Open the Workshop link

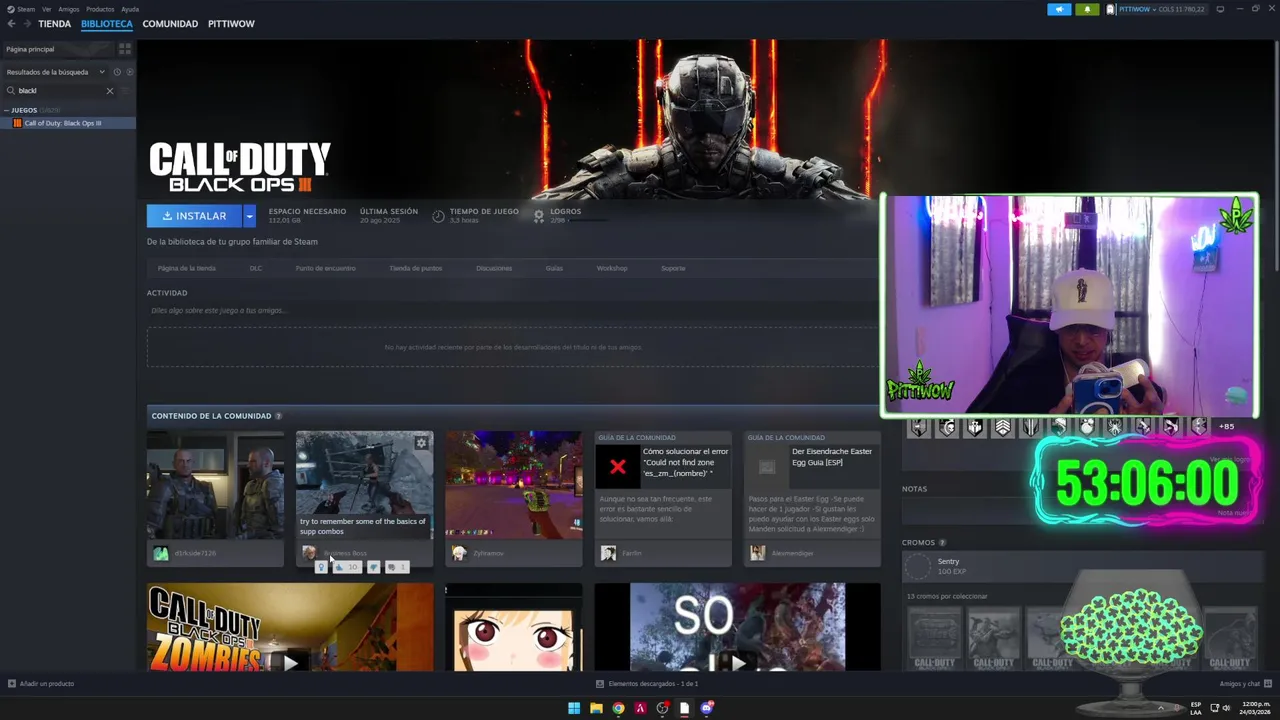point(612,268)
